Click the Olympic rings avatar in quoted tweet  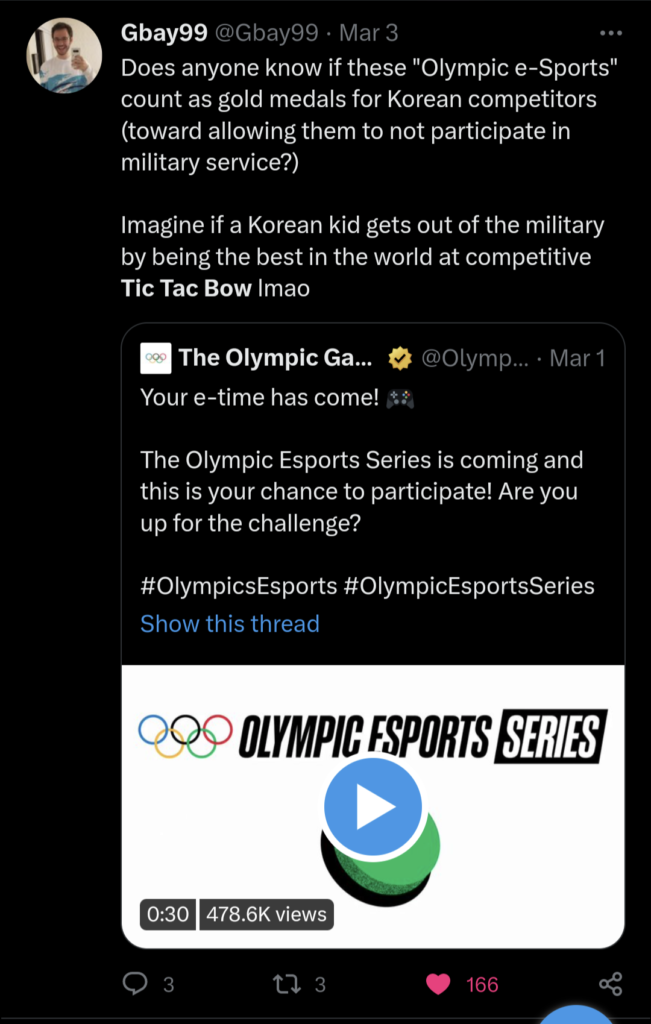(156, 358)
